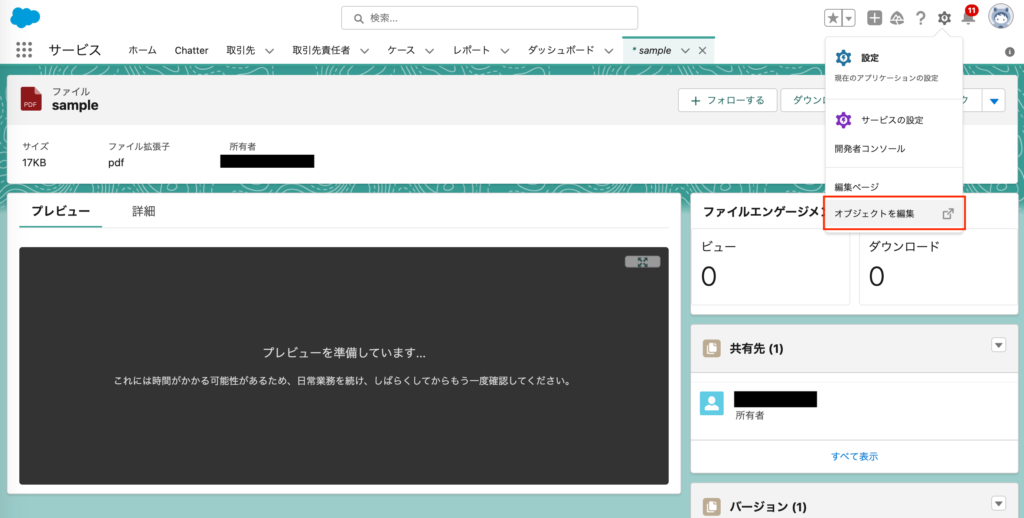Viewport: 1024px width, 518px height.
Task: Open the user profile avatar
Action: click(x=1000, y=17)
